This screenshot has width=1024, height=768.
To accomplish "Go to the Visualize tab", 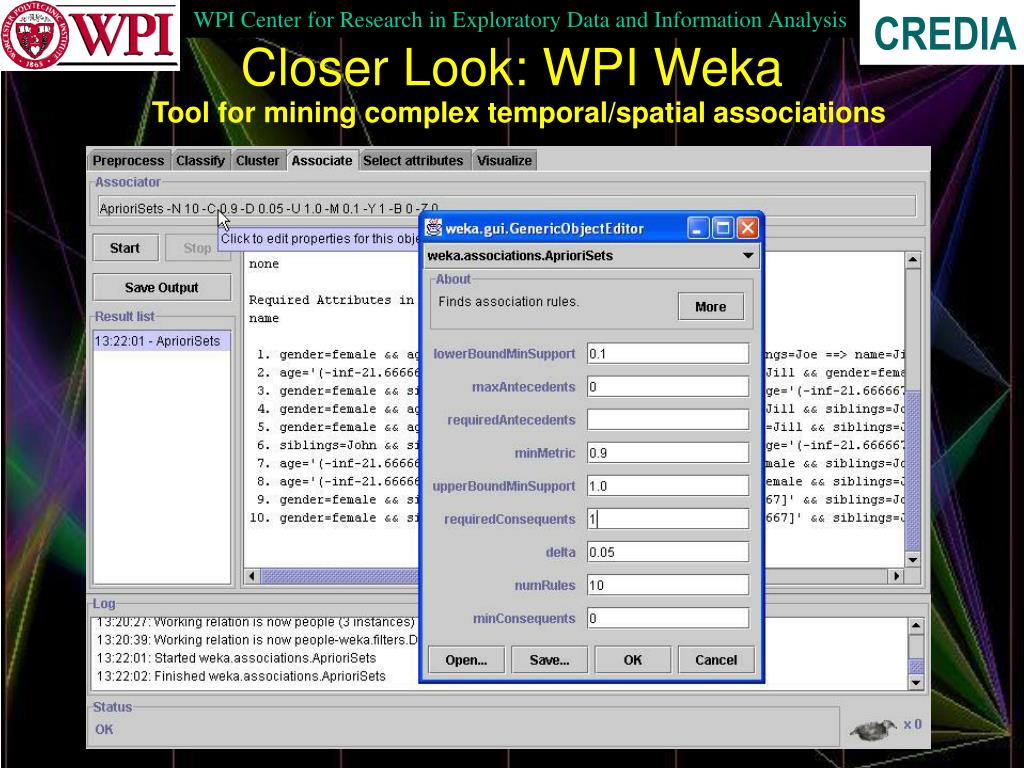I will pyautogui.click(x=504, y=161).
